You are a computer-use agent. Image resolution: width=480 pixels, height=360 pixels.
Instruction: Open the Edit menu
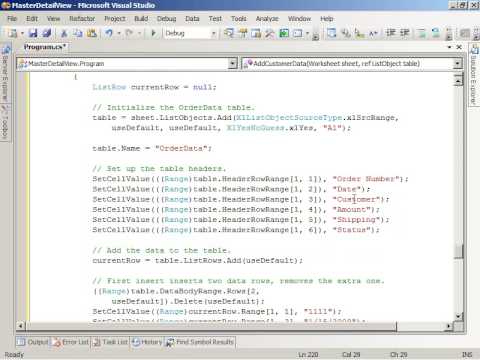32,19
